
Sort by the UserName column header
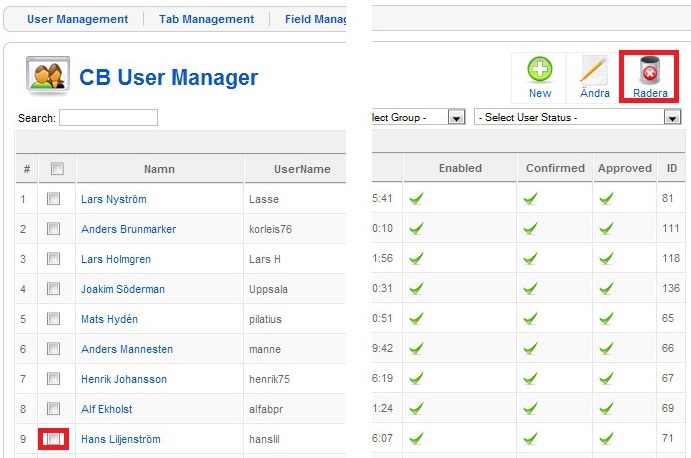[x=302, y=169]
